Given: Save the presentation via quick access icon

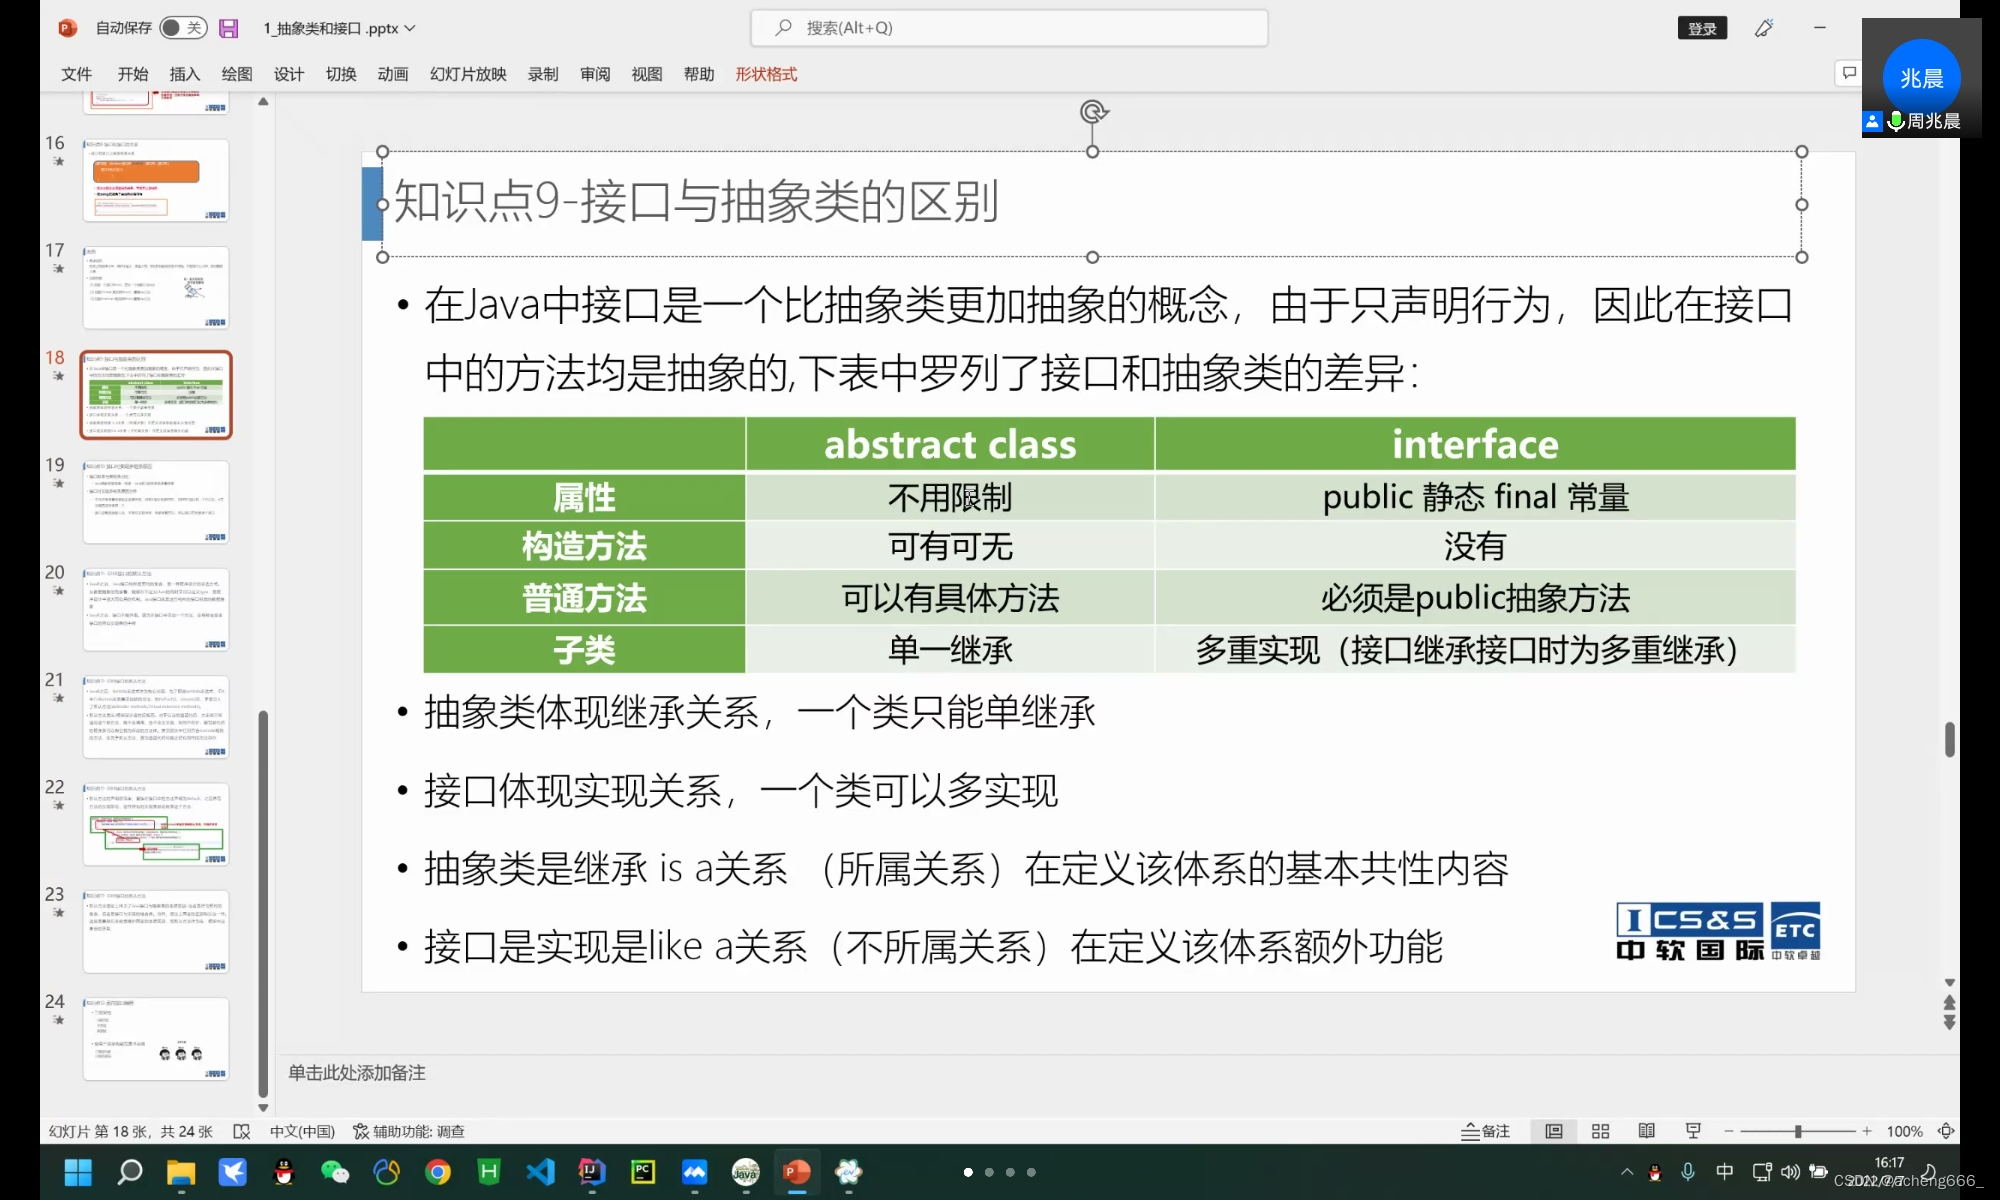Looking at the screenshot, I should [229, 28].
